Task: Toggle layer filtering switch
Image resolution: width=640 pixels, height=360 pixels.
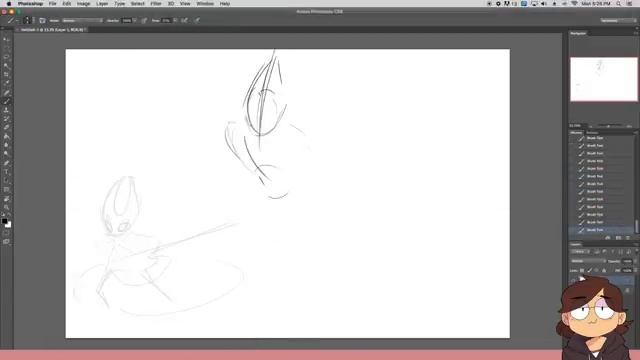Action: coord(637,251)
